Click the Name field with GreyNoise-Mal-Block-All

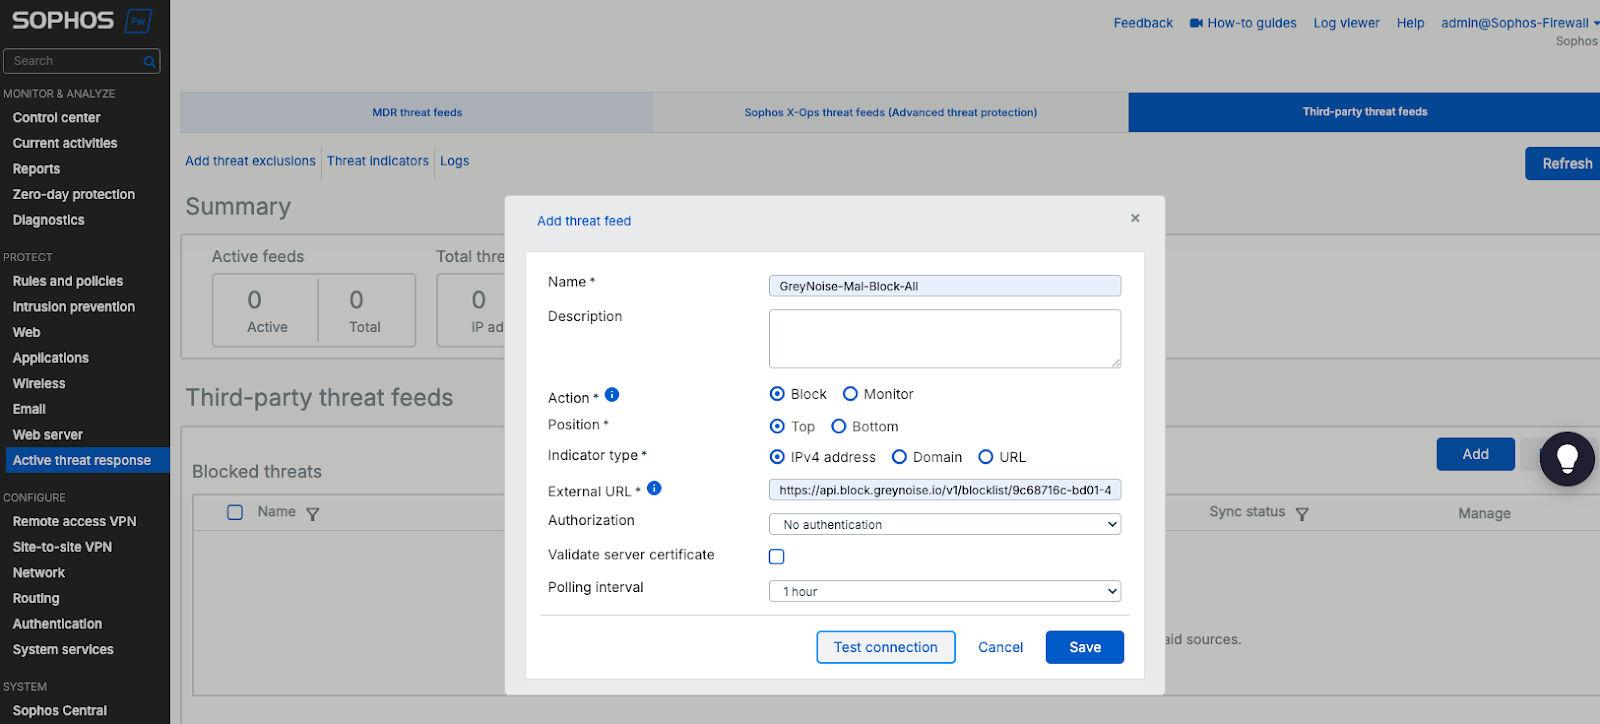(x=945, y=286)
